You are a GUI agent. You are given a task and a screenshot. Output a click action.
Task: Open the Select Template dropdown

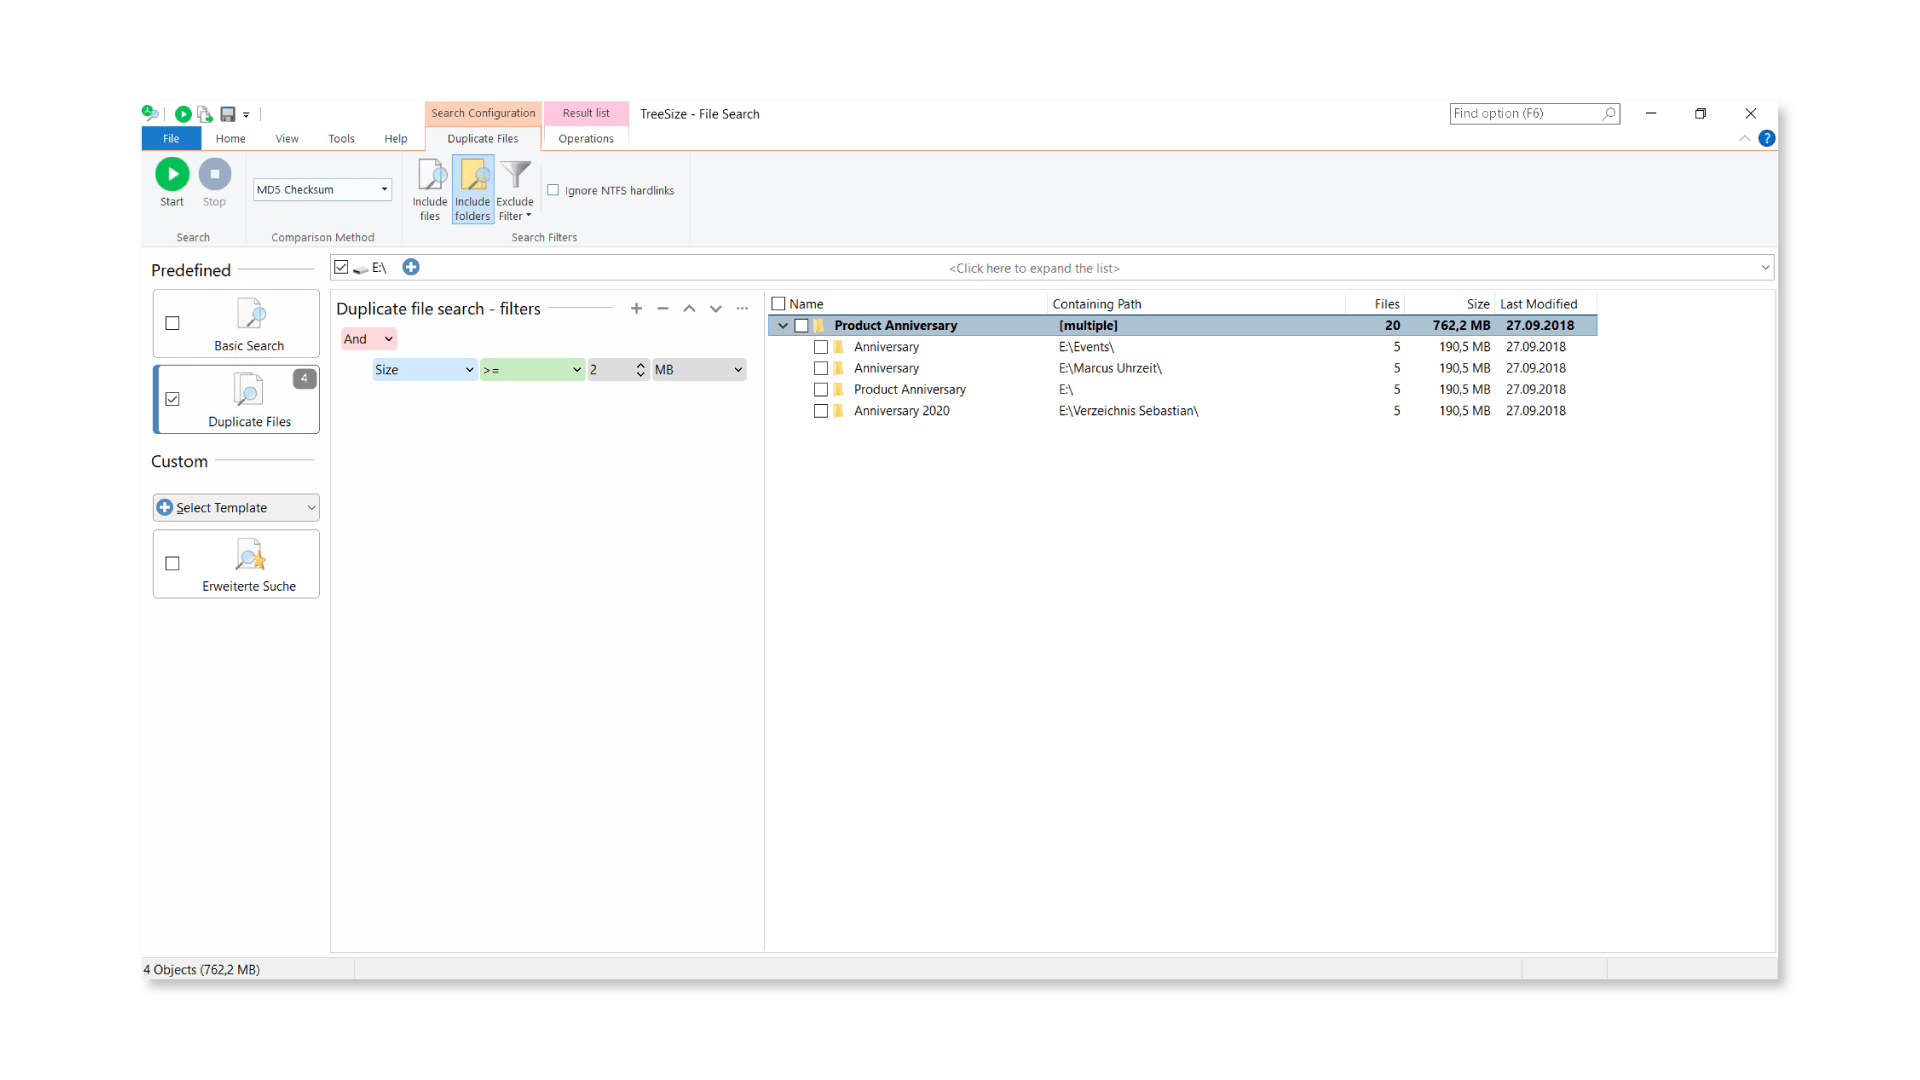click(x=236, y=508)
